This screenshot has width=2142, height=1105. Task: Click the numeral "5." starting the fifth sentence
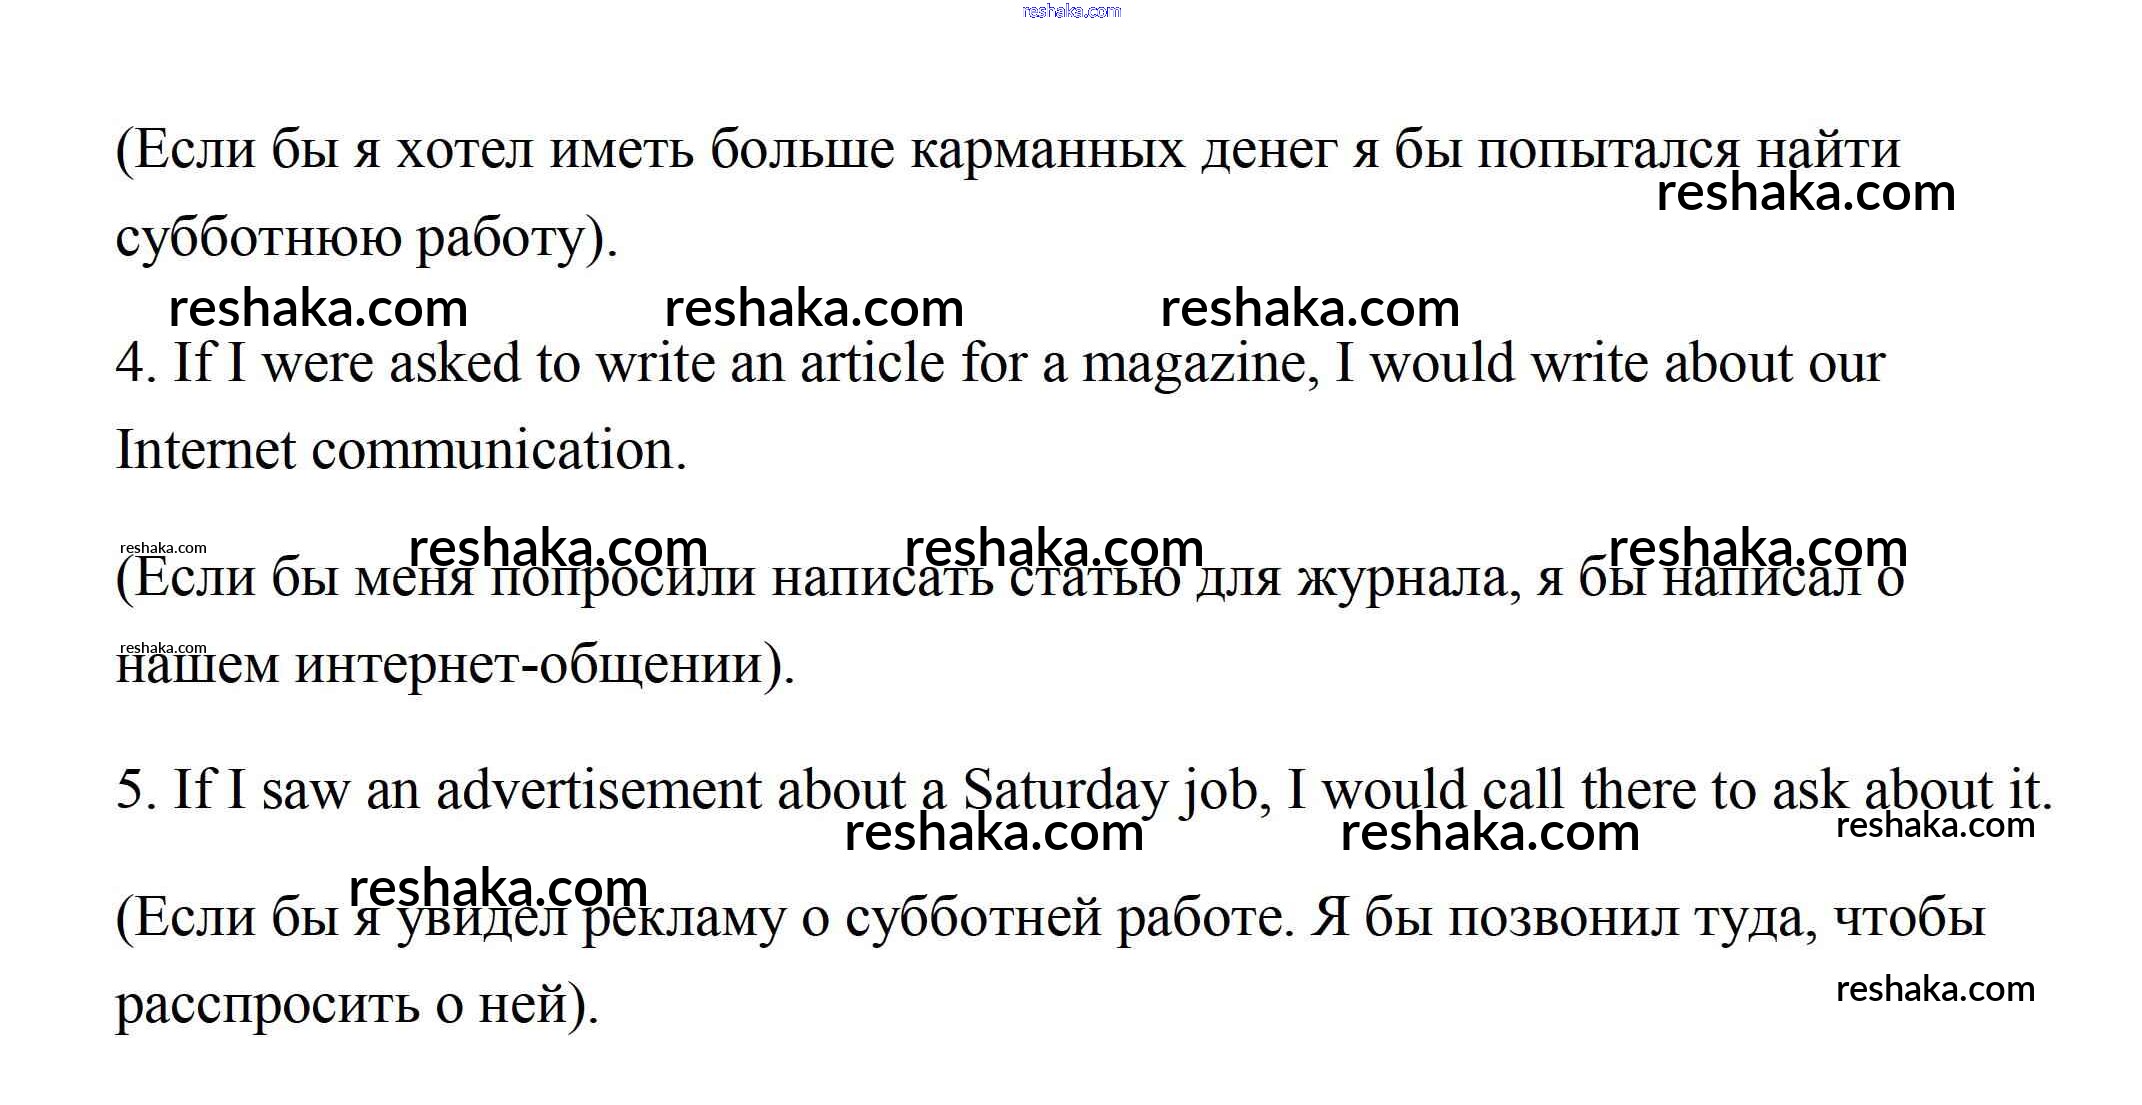pyautogui.click(x=136, y=790)
